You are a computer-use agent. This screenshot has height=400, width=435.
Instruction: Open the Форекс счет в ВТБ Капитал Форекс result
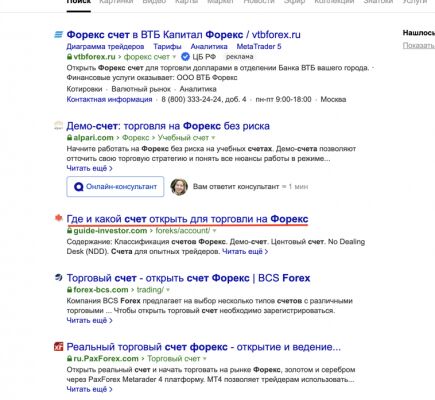183,35
